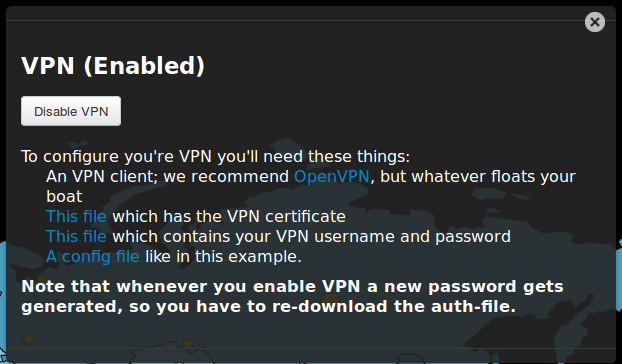Click the blue map strip at the left edge

tap(3, 301)
